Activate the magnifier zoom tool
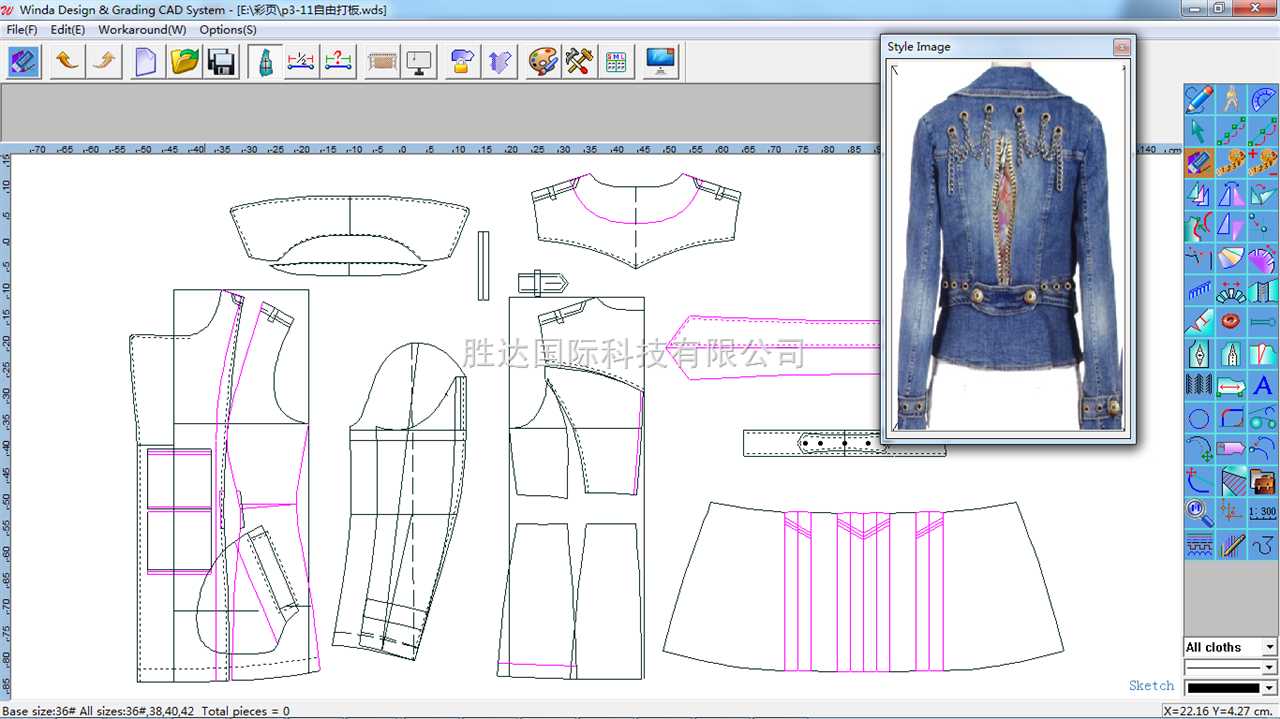 (1199, 513)
